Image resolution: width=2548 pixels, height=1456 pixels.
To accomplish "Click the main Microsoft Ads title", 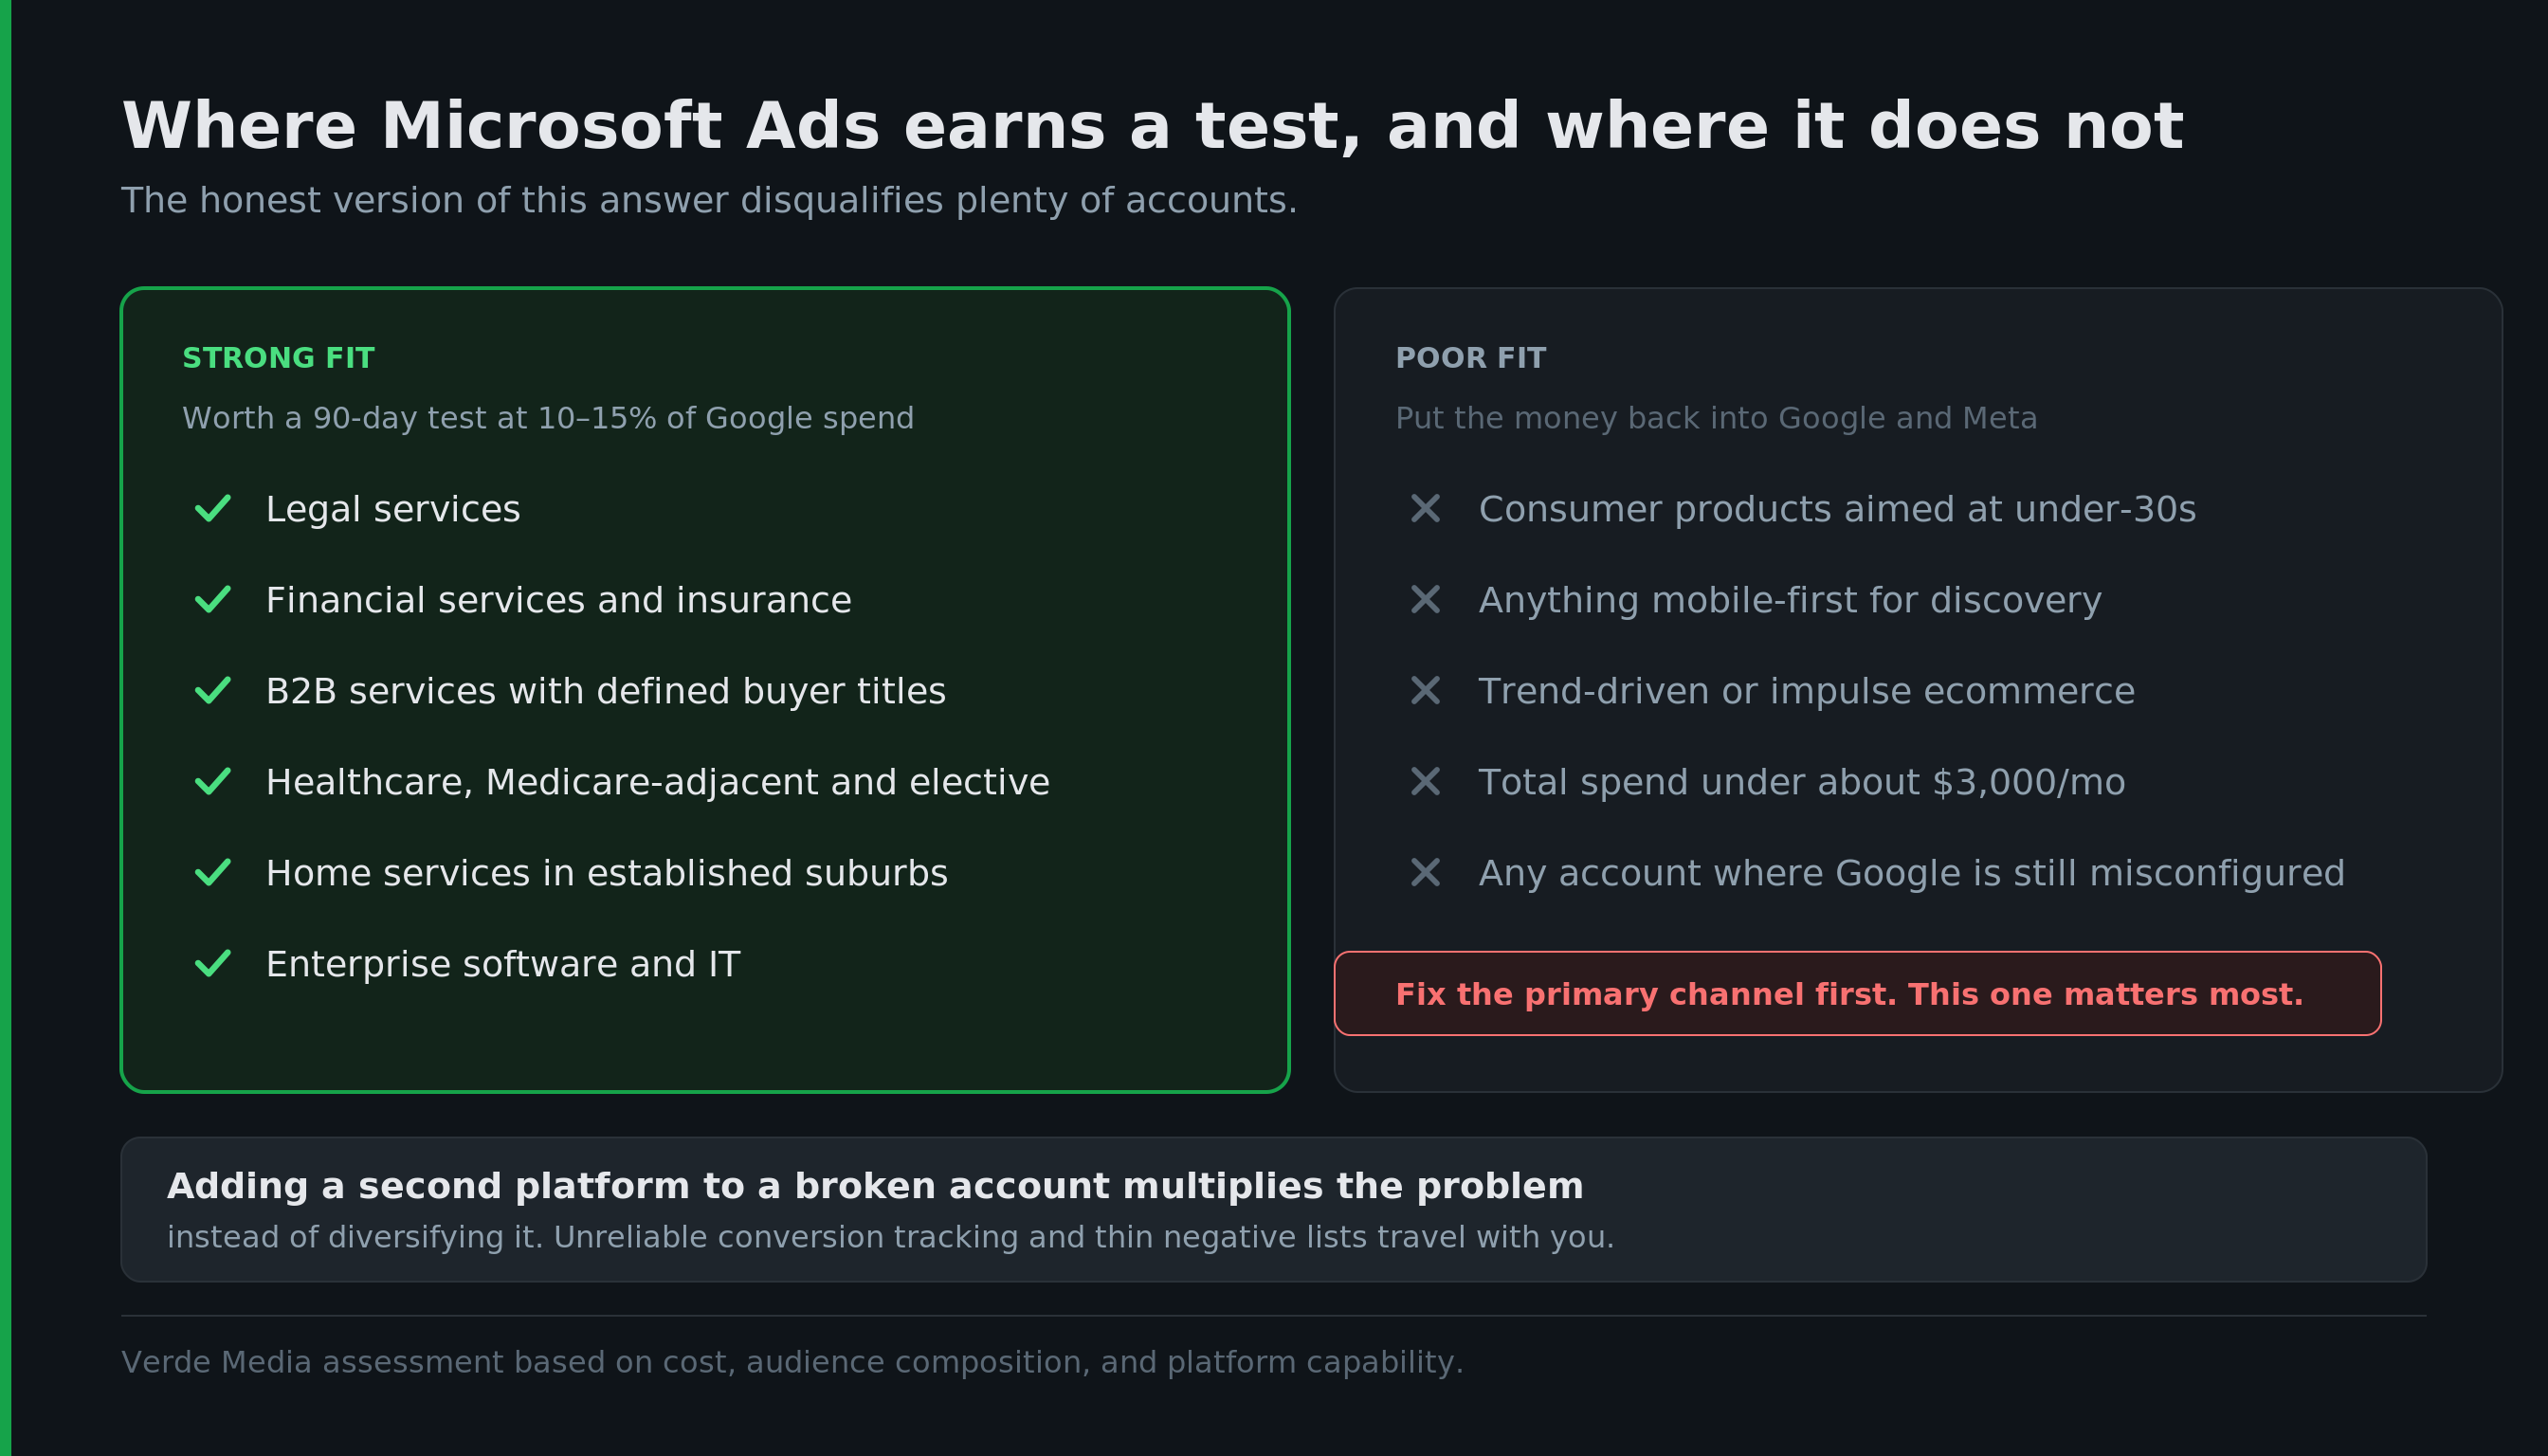I will pyautogui.click(x=1152, y=127).
